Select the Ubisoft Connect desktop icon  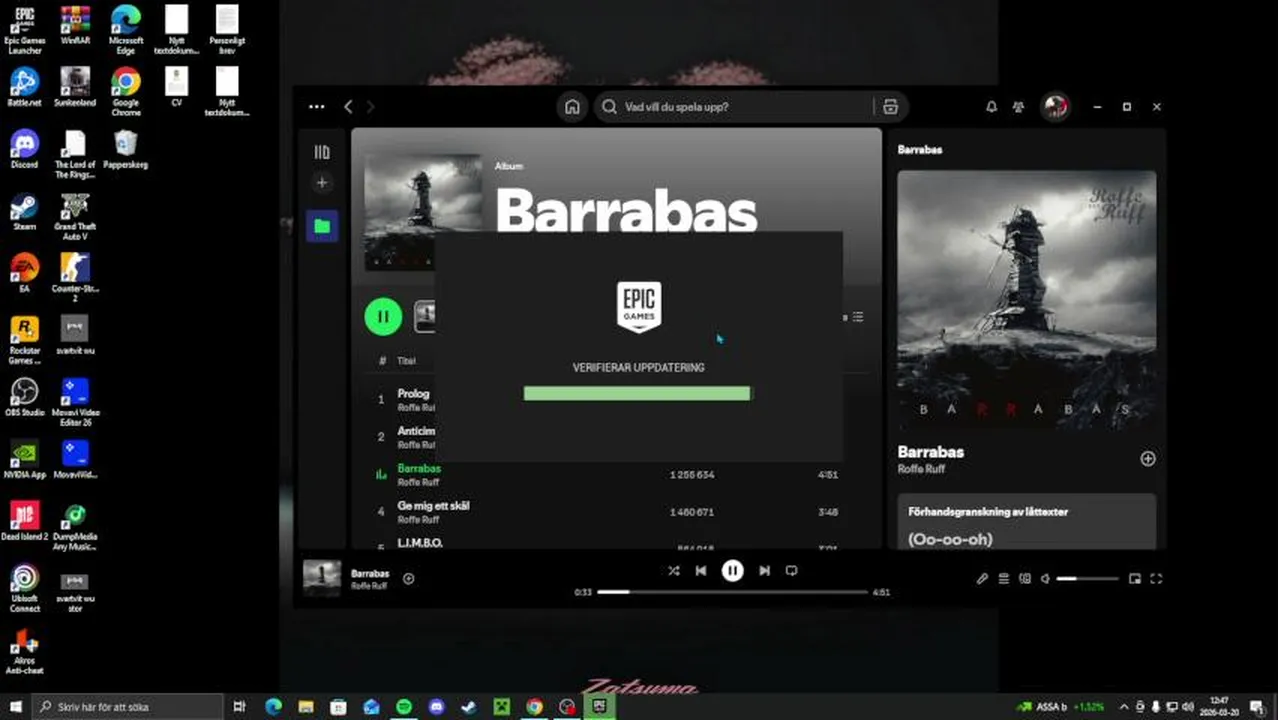[24, 588]
